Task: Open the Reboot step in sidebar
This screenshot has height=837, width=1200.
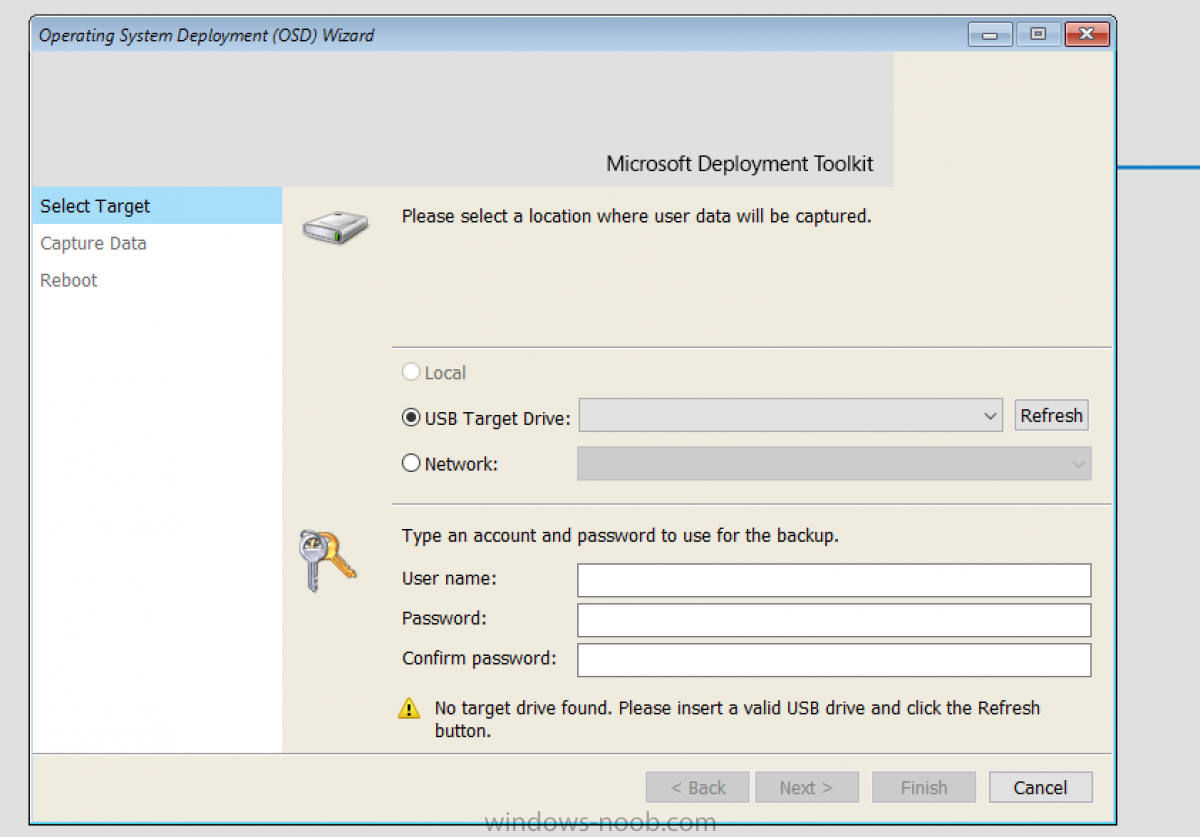Action: [x=69, y=280]
